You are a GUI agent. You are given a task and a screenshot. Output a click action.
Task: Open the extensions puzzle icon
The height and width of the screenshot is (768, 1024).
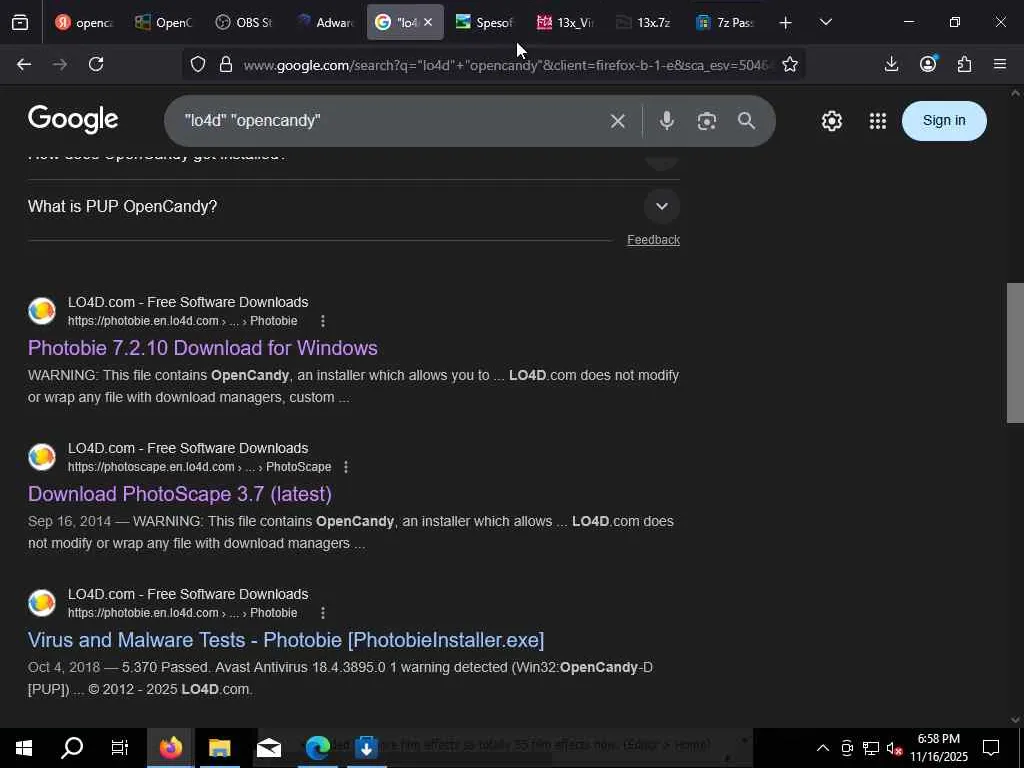[x=964, y=64]
